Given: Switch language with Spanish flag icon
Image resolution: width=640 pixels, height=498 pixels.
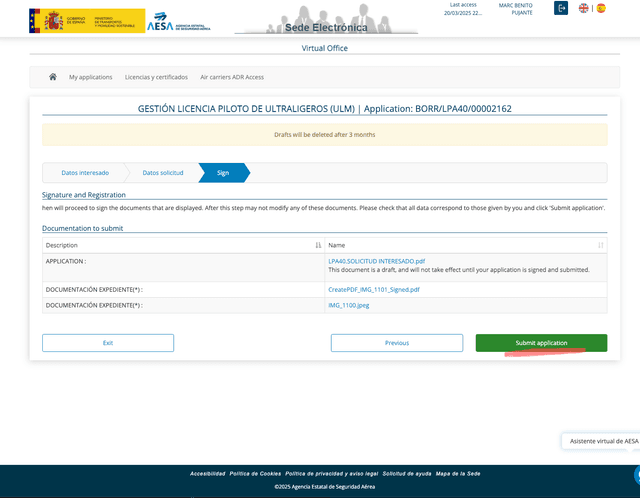Looking at the screenshot, I should (x=601, y=8).
